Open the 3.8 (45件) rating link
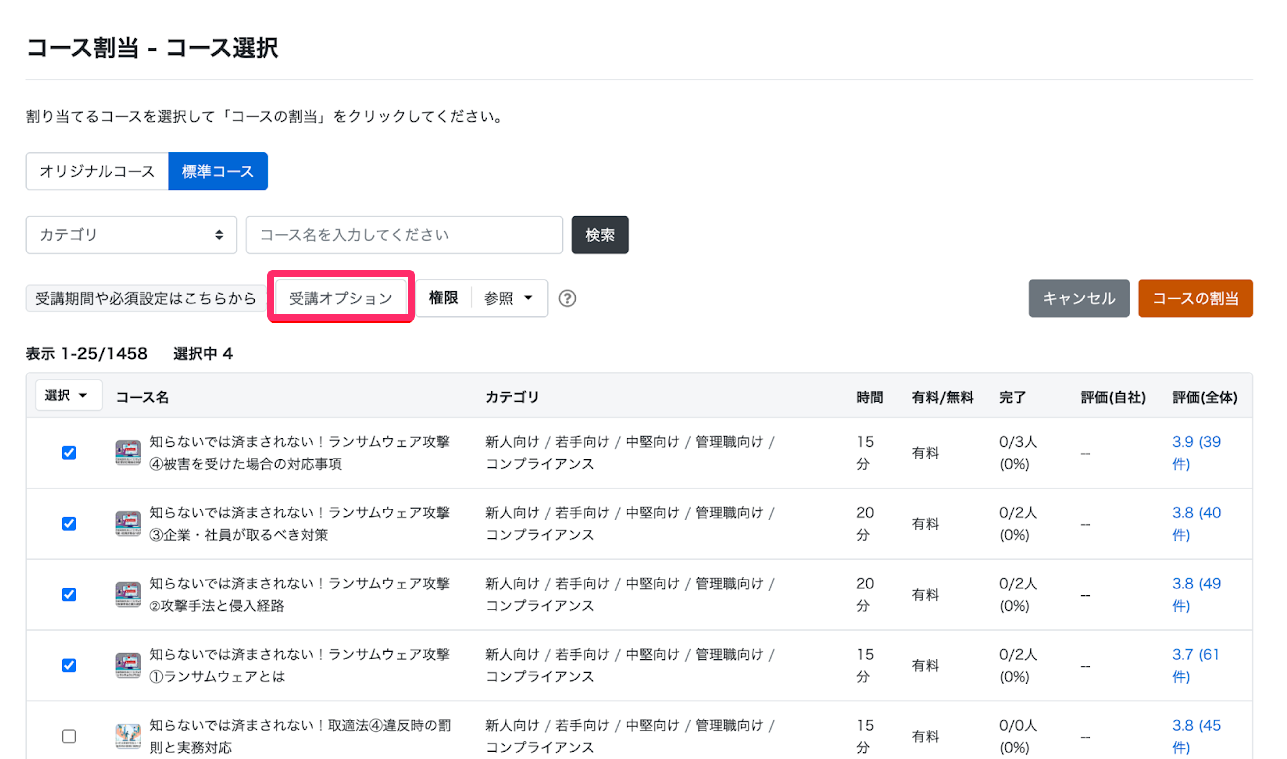The image size is (1287, 759). point(1196,737)
